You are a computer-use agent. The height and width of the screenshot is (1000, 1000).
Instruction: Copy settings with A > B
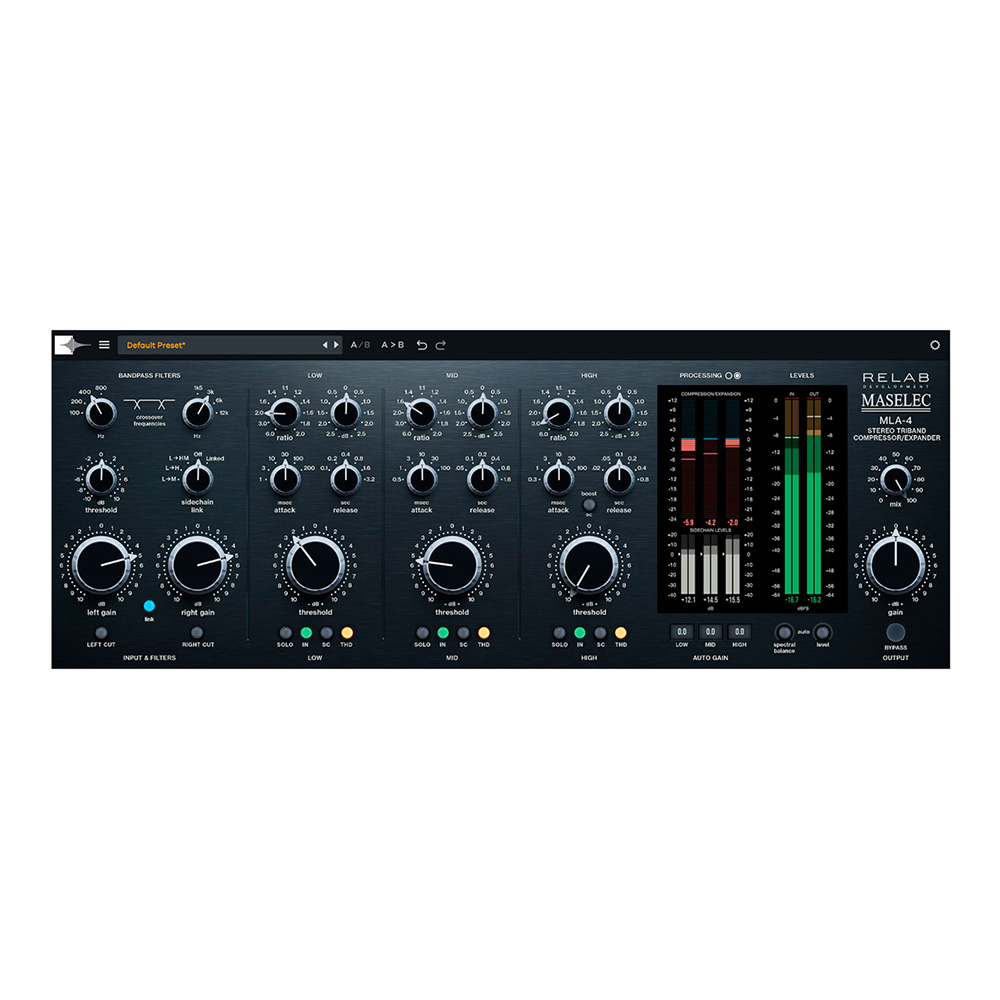(x=392, y=345)
